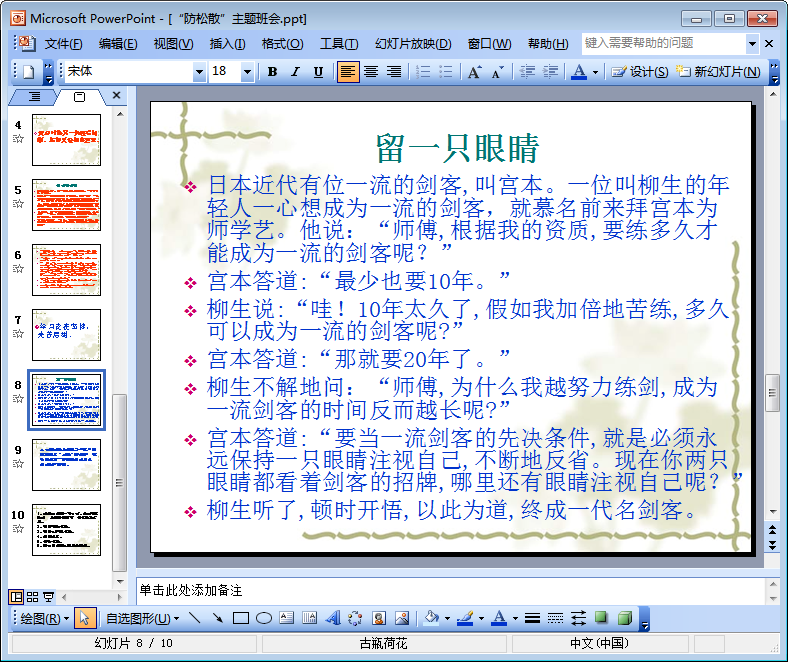Image resolution: width=788 pixels, height=662 pixels.
Task: Select the Arrow drawing tool
Action: point(218,619)
